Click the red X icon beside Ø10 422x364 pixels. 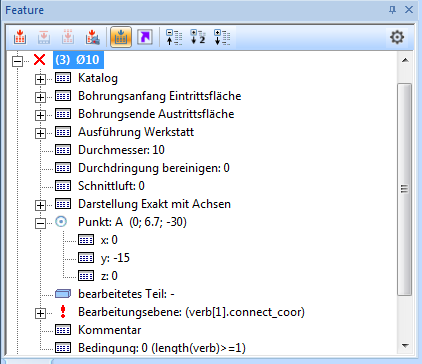[40, 60]
